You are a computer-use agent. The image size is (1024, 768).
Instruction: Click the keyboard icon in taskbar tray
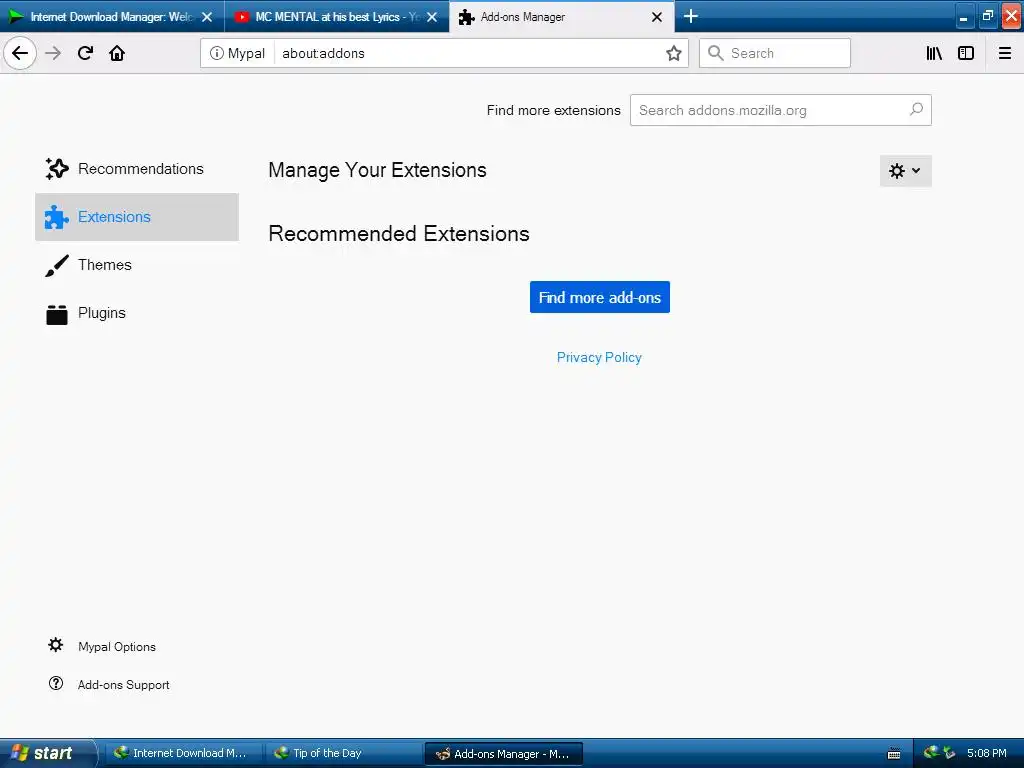[894, 754]
